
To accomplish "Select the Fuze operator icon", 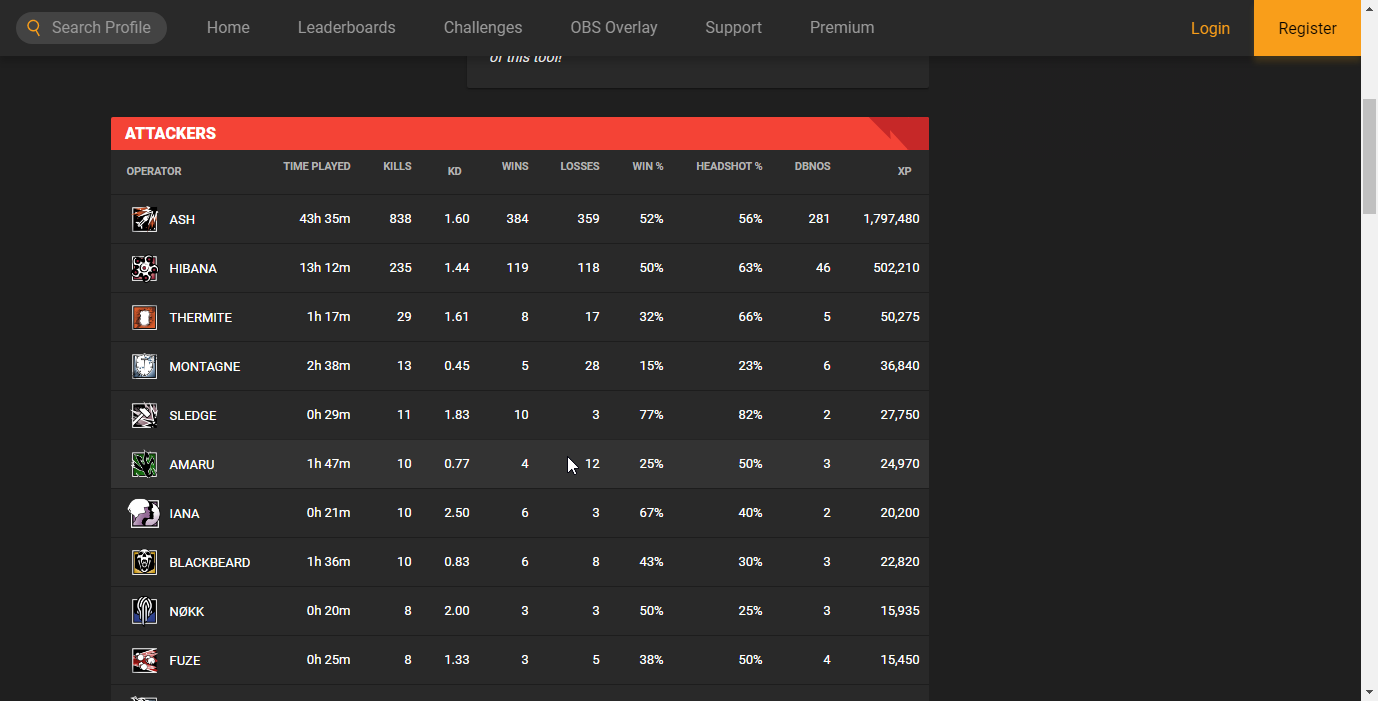I will tap(144, 660).
